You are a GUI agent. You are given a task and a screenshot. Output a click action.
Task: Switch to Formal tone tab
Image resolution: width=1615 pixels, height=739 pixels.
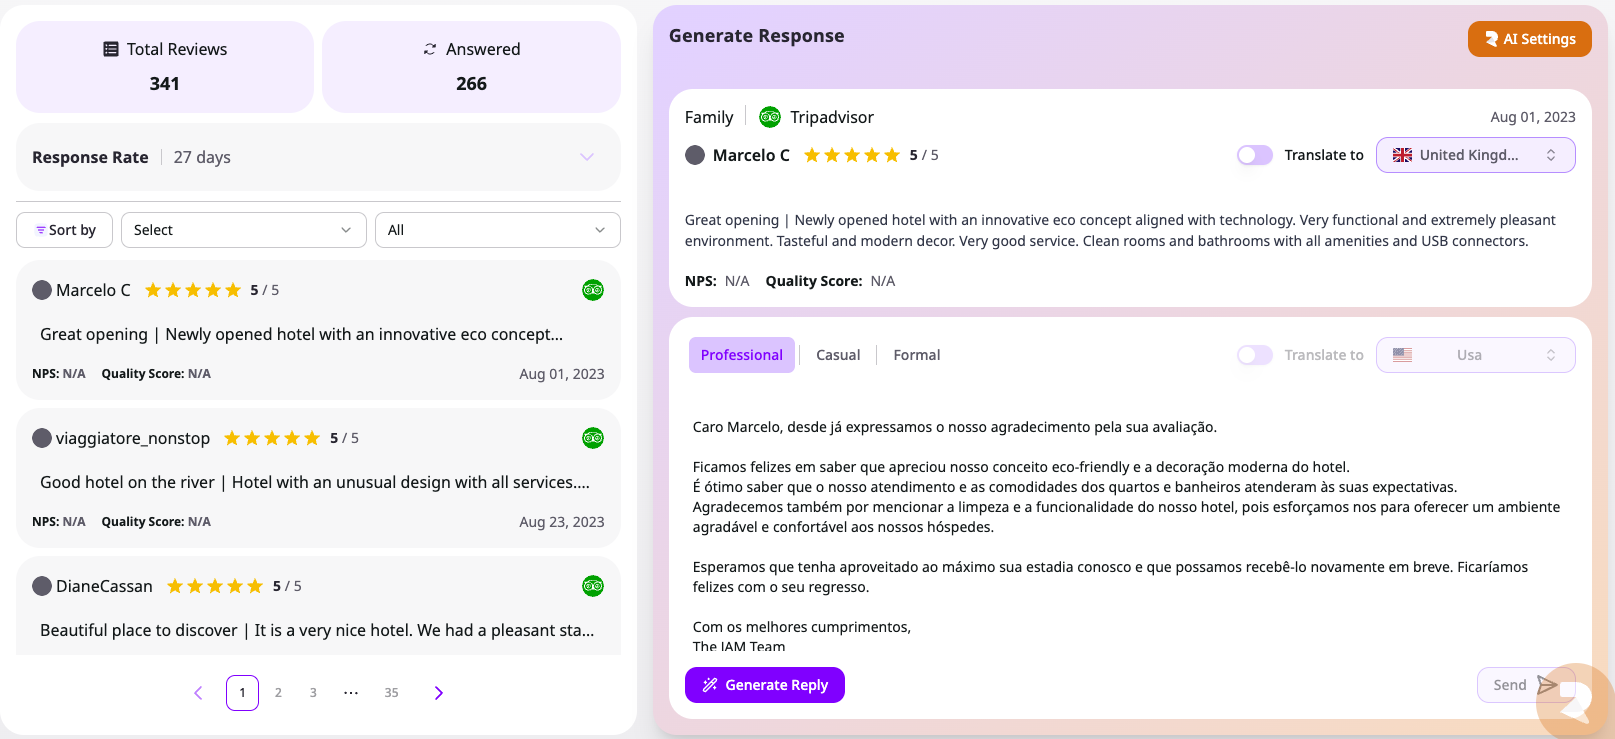(x=916, y=355)
